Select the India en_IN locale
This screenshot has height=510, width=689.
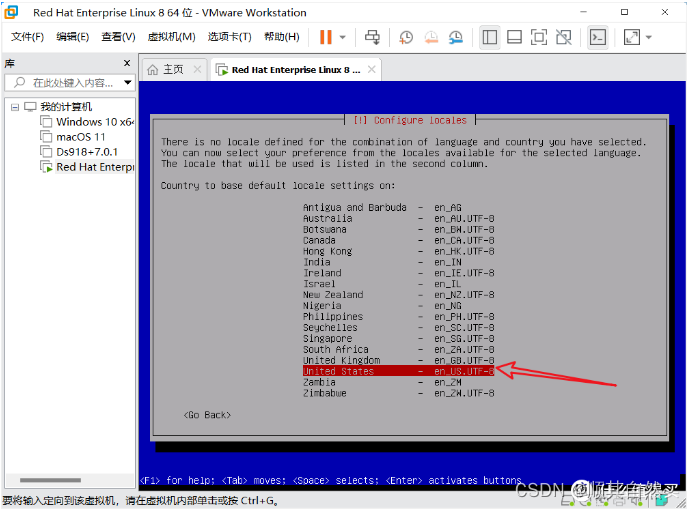pos(382,262)
